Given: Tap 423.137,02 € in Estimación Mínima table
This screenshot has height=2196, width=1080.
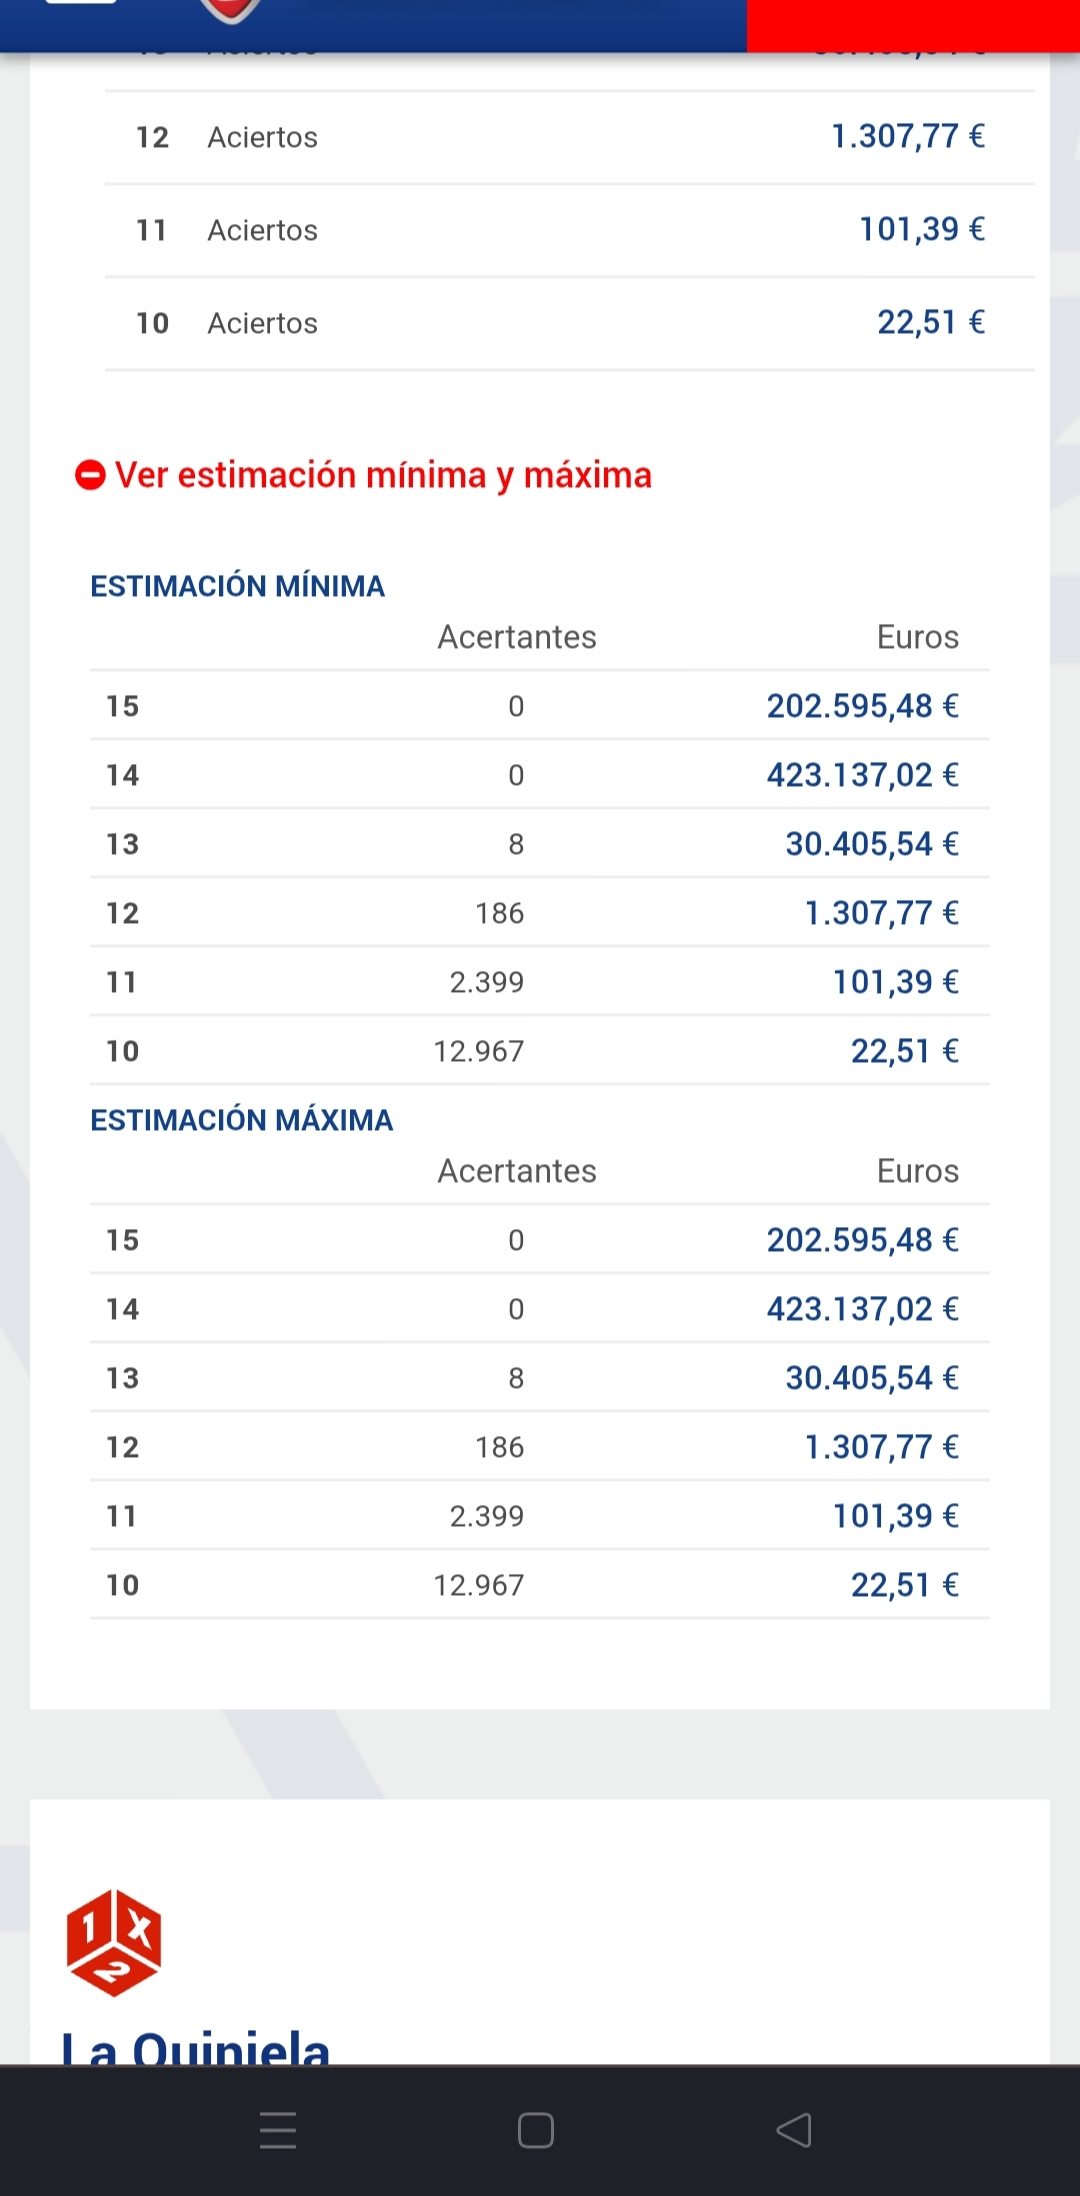Looking at the screenshot, I should pos(862,775).
